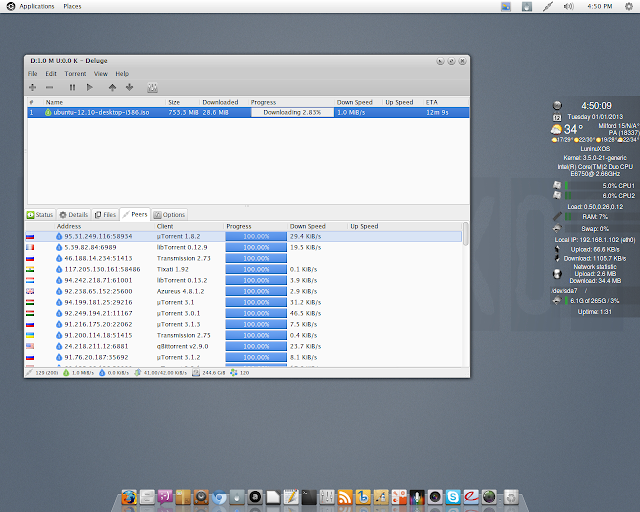640x512 pixels.
Task: Open the Torrent menu
Action: pos(75,74)
